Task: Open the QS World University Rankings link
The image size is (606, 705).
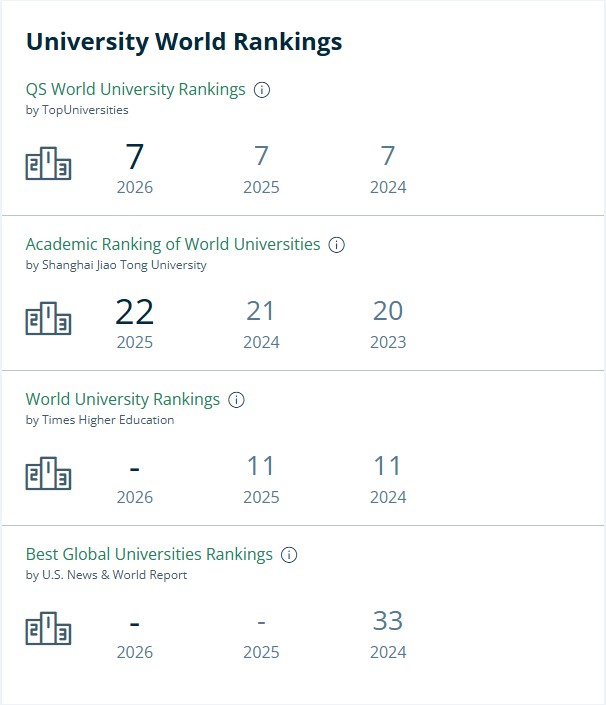Action: (x=136, y=89)
